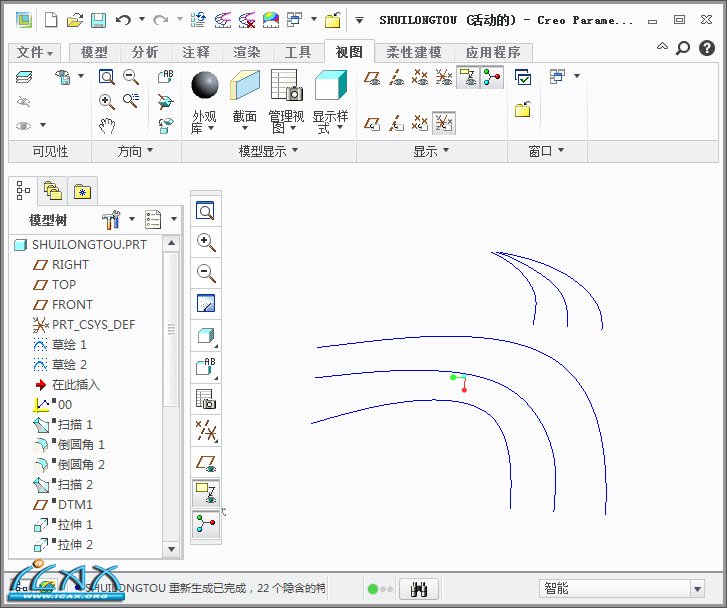This screenshot has height=608, width=727.
Task: Select 扫描 1 feature in model tree
Action: 74,424
